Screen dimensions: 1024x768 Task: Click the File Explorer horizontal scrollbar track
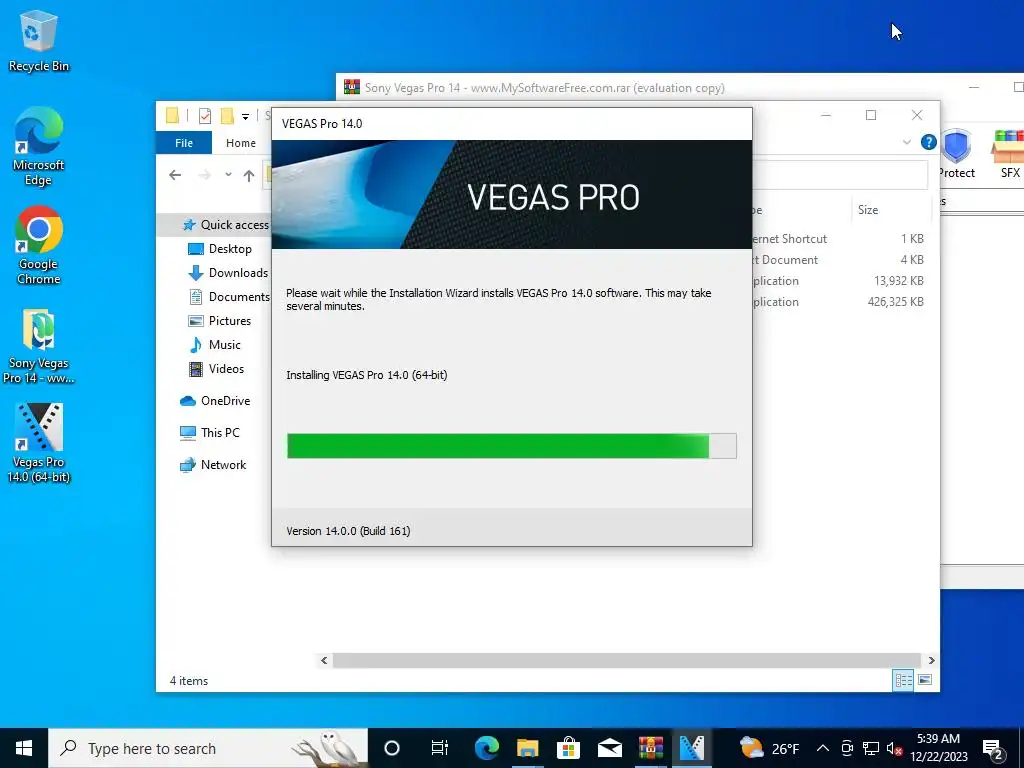tap(627, 660)
